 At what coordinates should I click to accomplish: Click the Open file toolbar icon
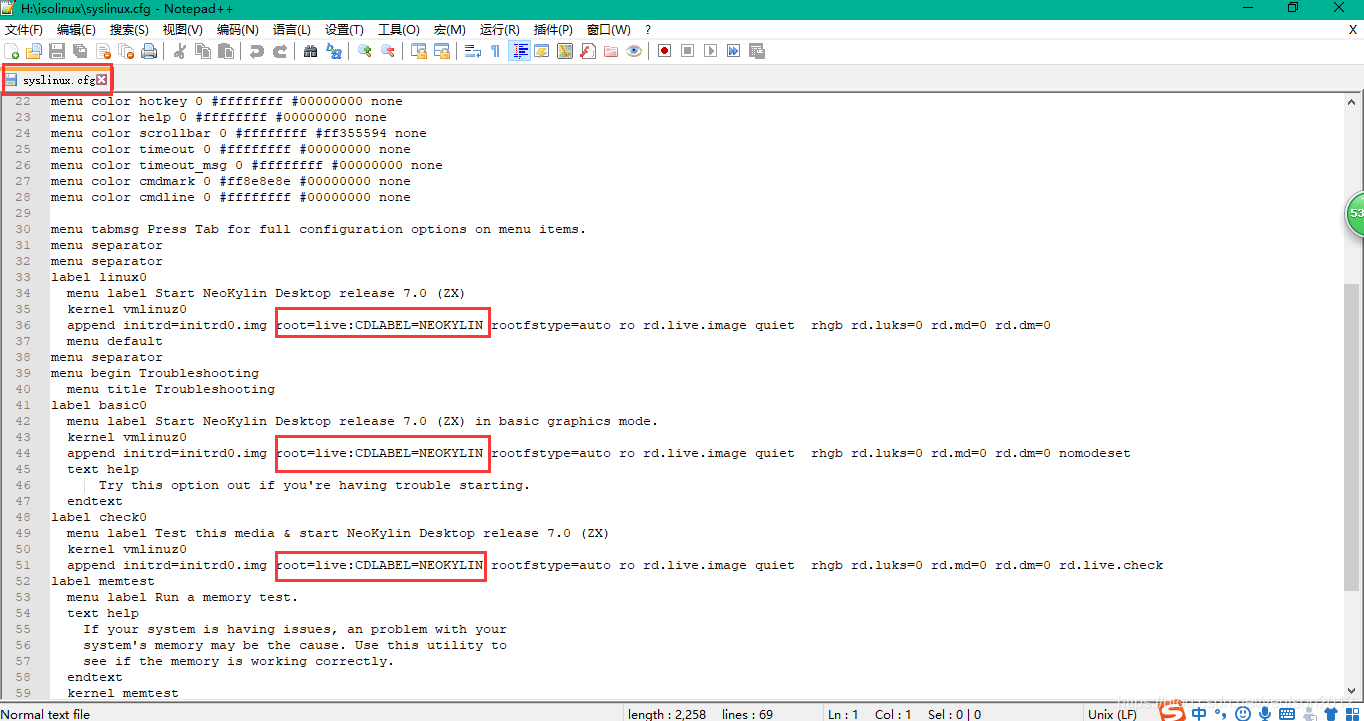[x=34, y=51]
